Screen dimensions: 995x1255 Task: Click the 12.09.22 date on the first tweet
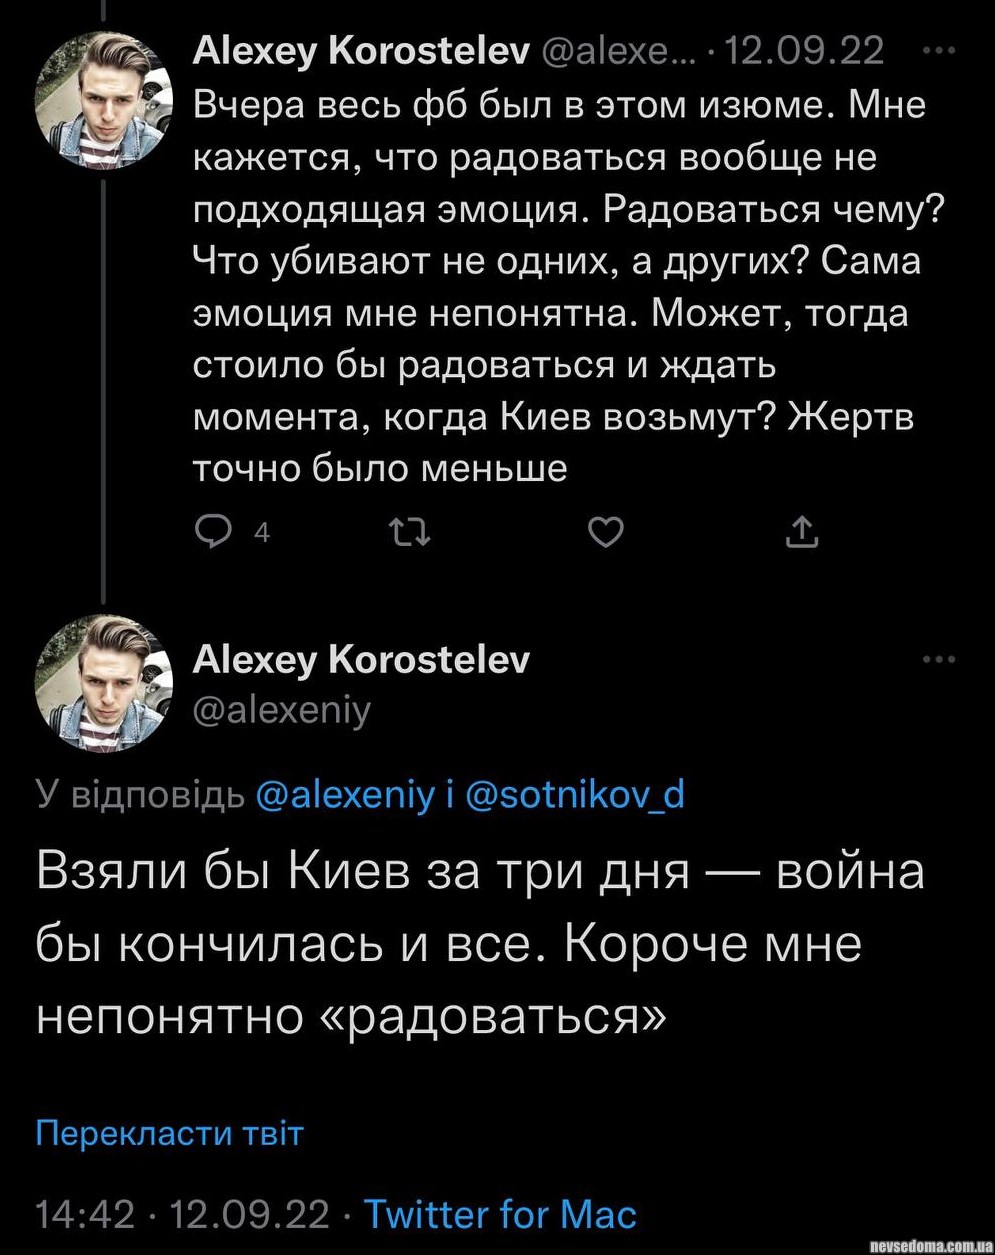point(802,50)
